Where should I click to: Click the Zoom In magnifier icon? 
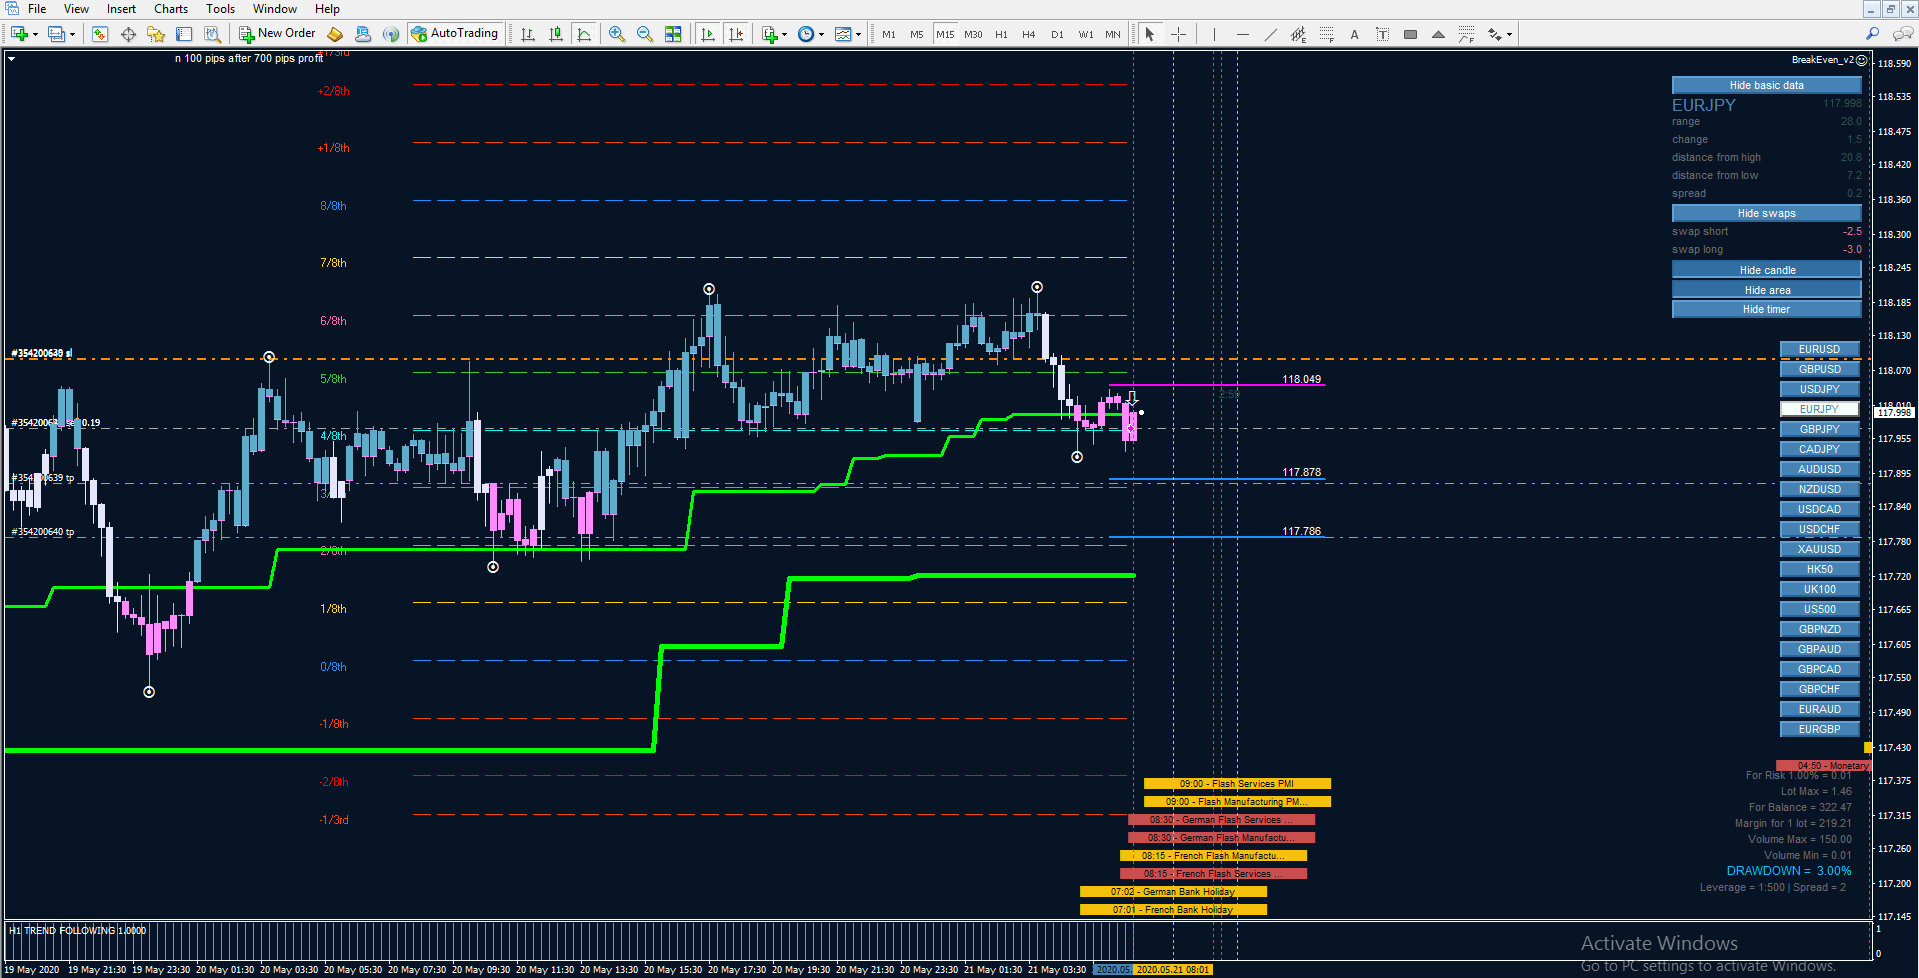click(x=617, y=34)
